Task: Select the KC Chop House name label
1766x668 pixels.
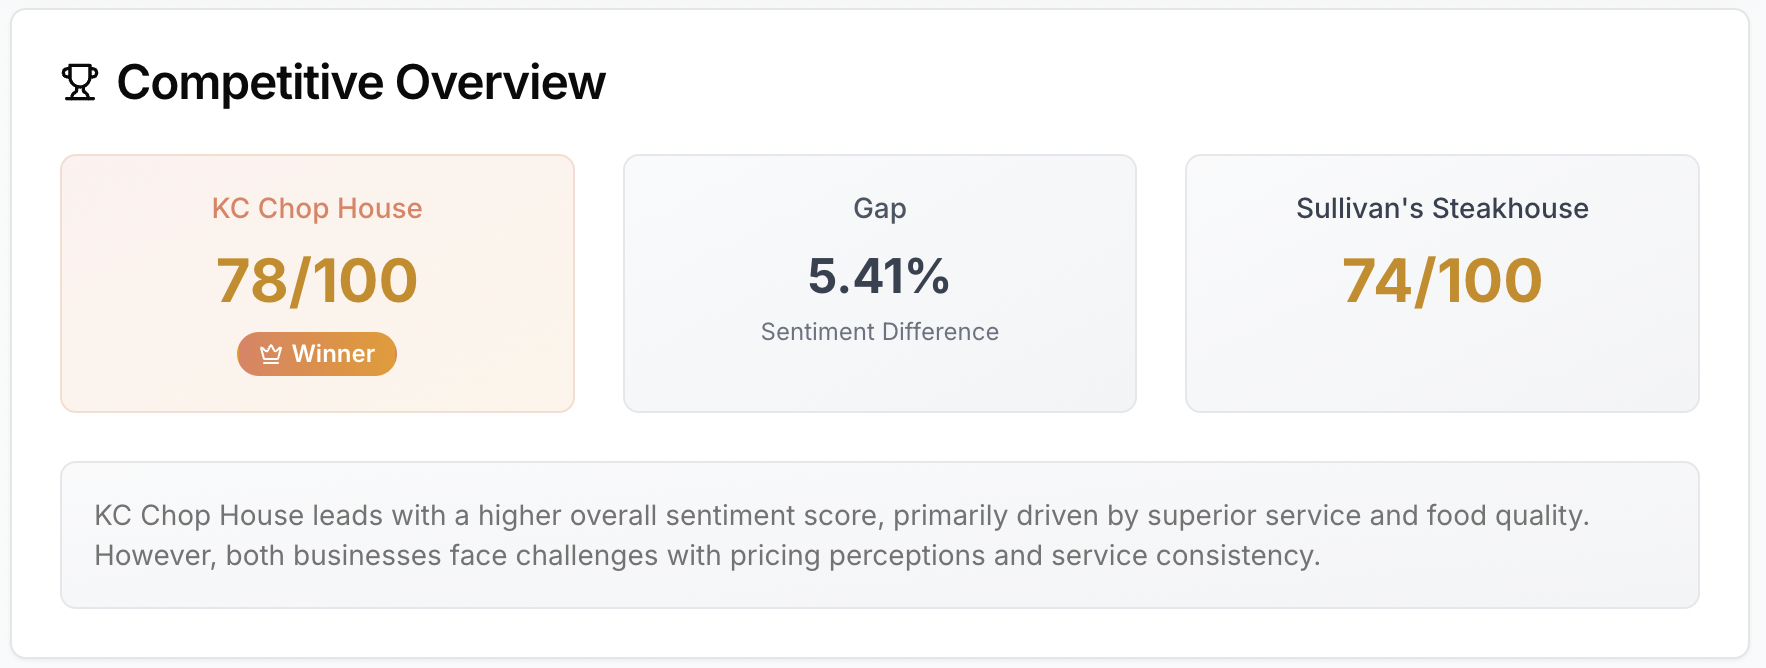Action: point(317,208)
